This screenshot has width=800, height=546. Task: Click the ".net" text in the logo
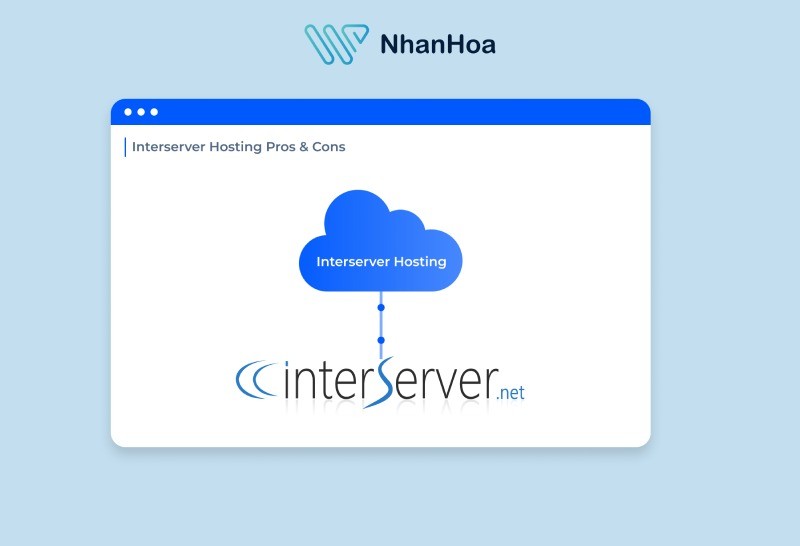click(x=510, y=393)
